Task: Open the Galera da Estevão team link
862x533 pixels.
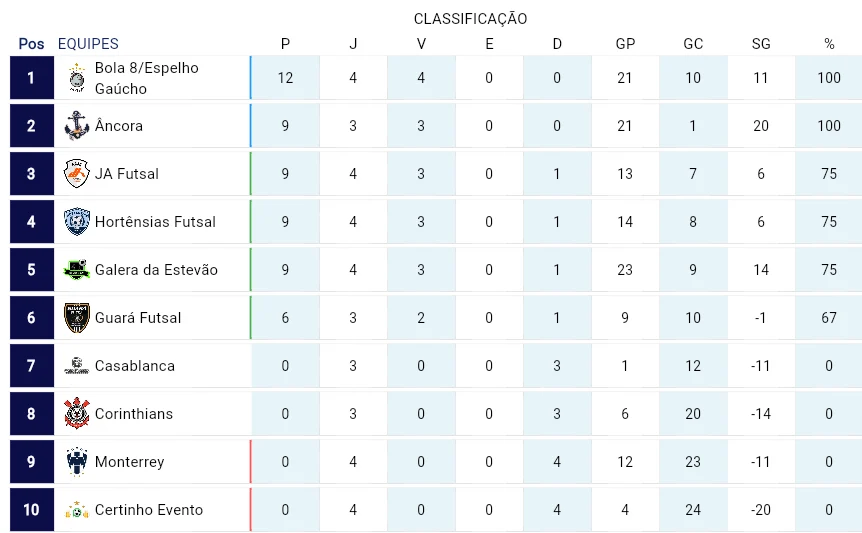Action: [x=156, y=270]
